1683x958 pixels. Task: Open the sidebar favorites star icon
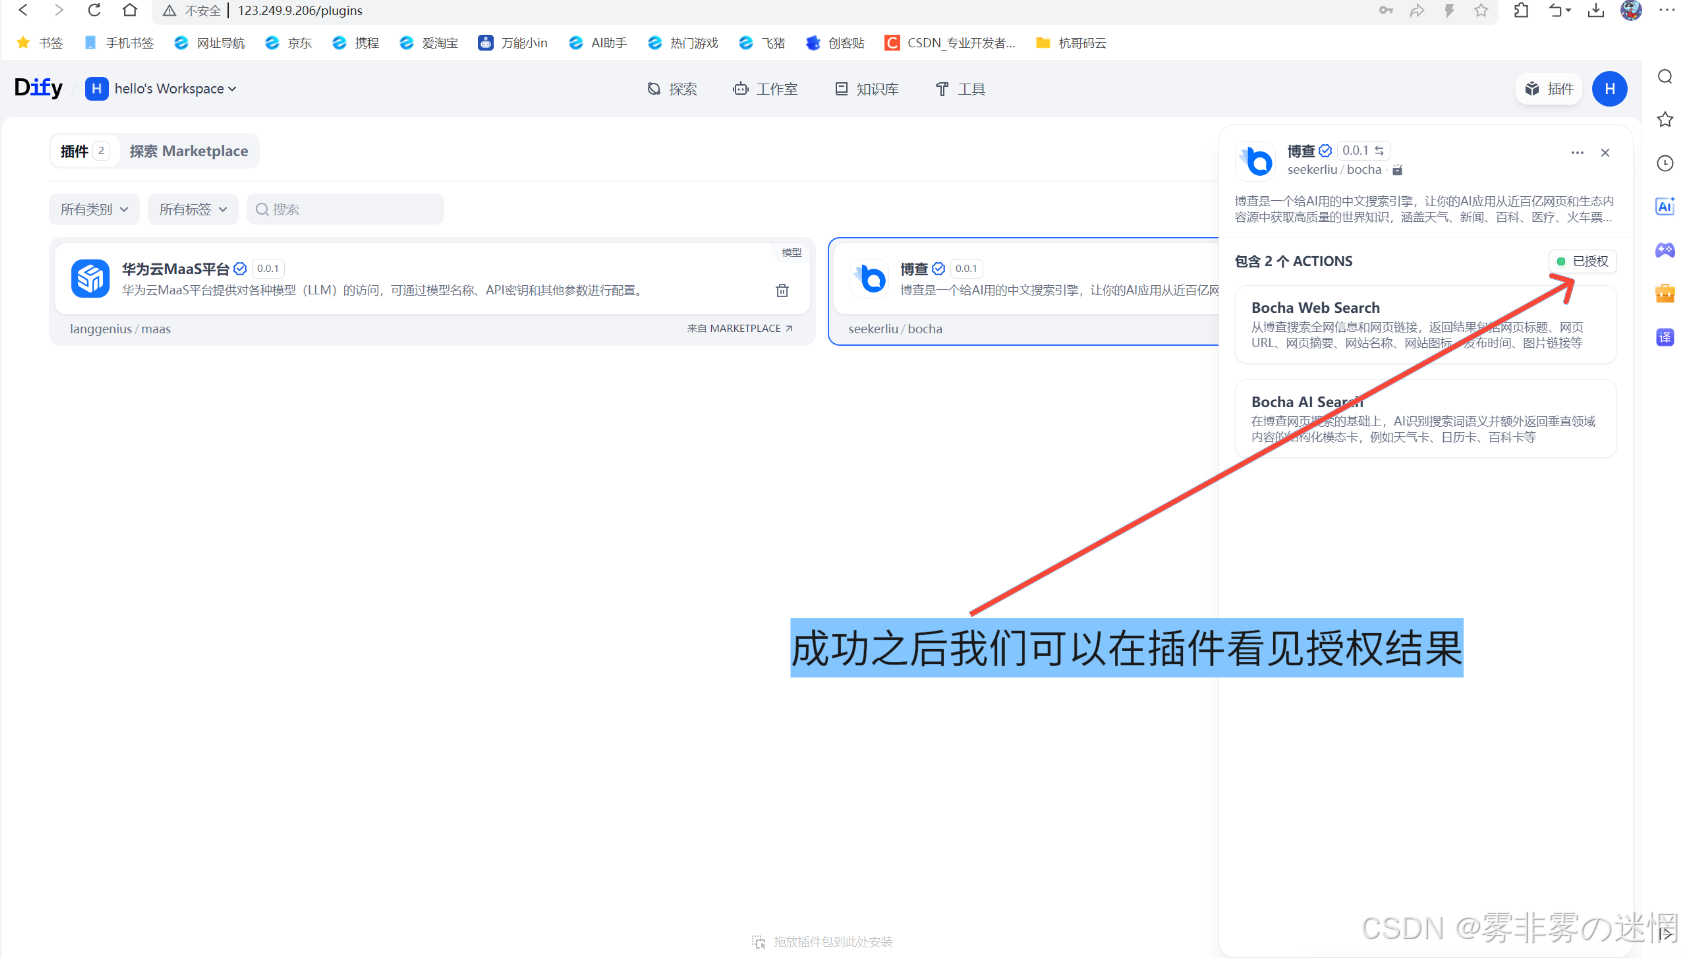click(x=1665, y=120)
